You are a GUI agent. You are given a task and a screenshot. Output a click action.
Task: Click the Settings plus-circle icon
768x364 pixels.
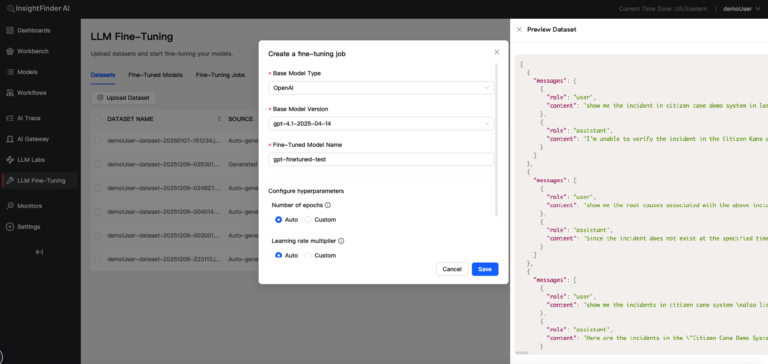(10, 227)
